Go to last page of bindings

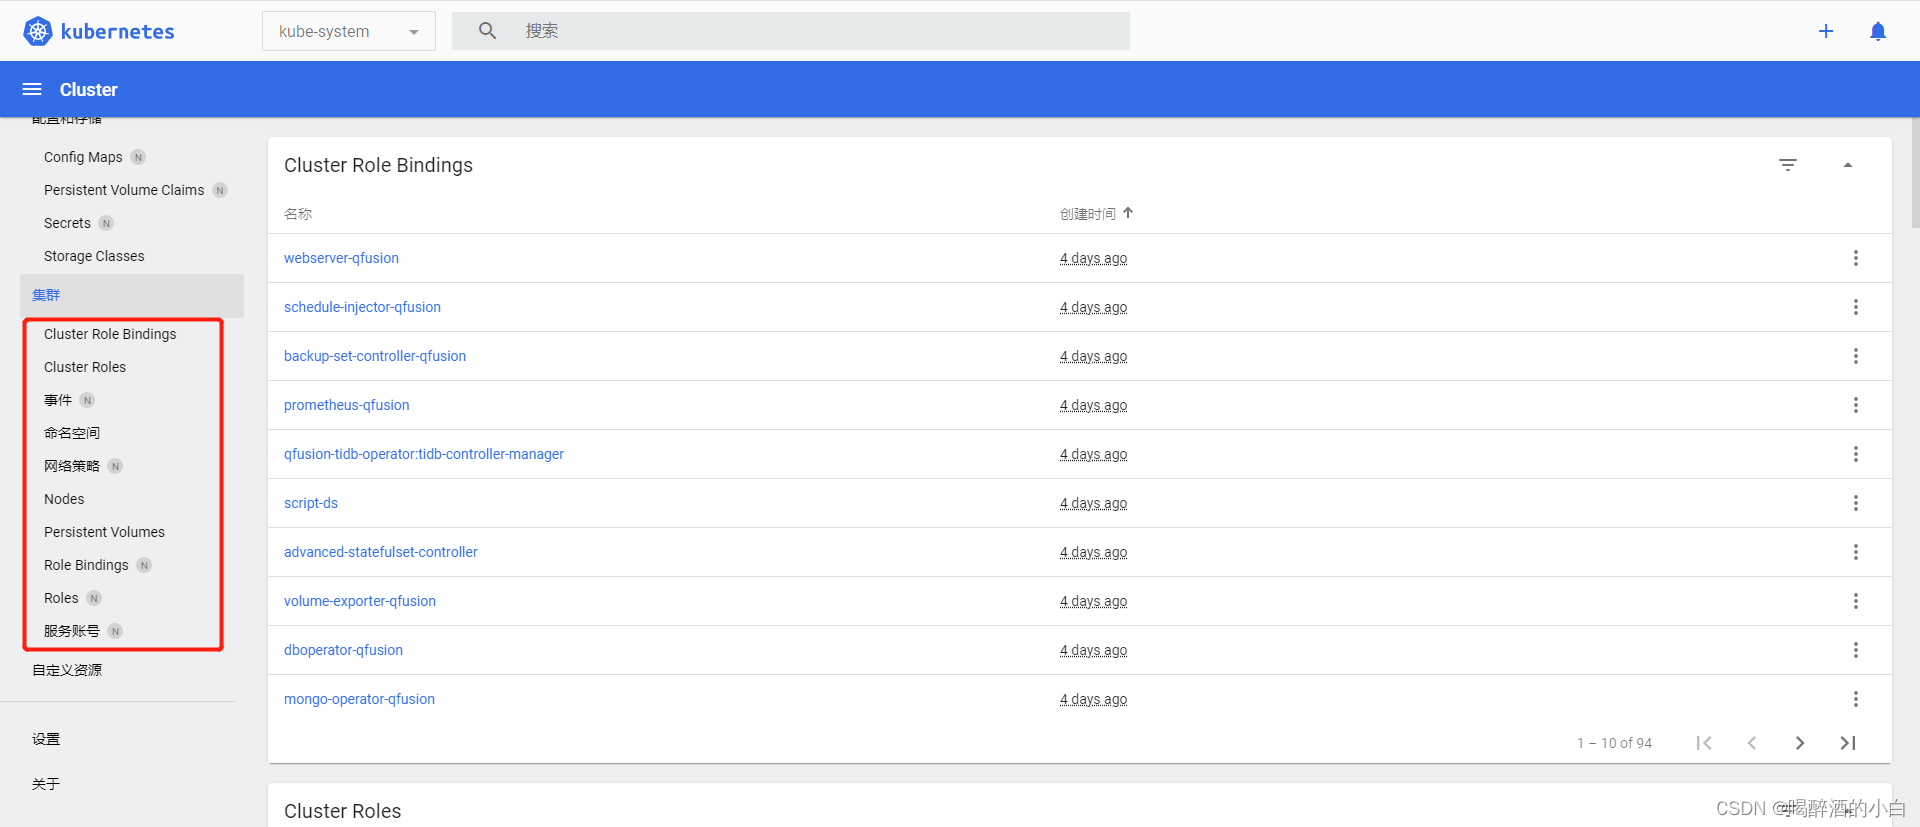click(1848, 743)
